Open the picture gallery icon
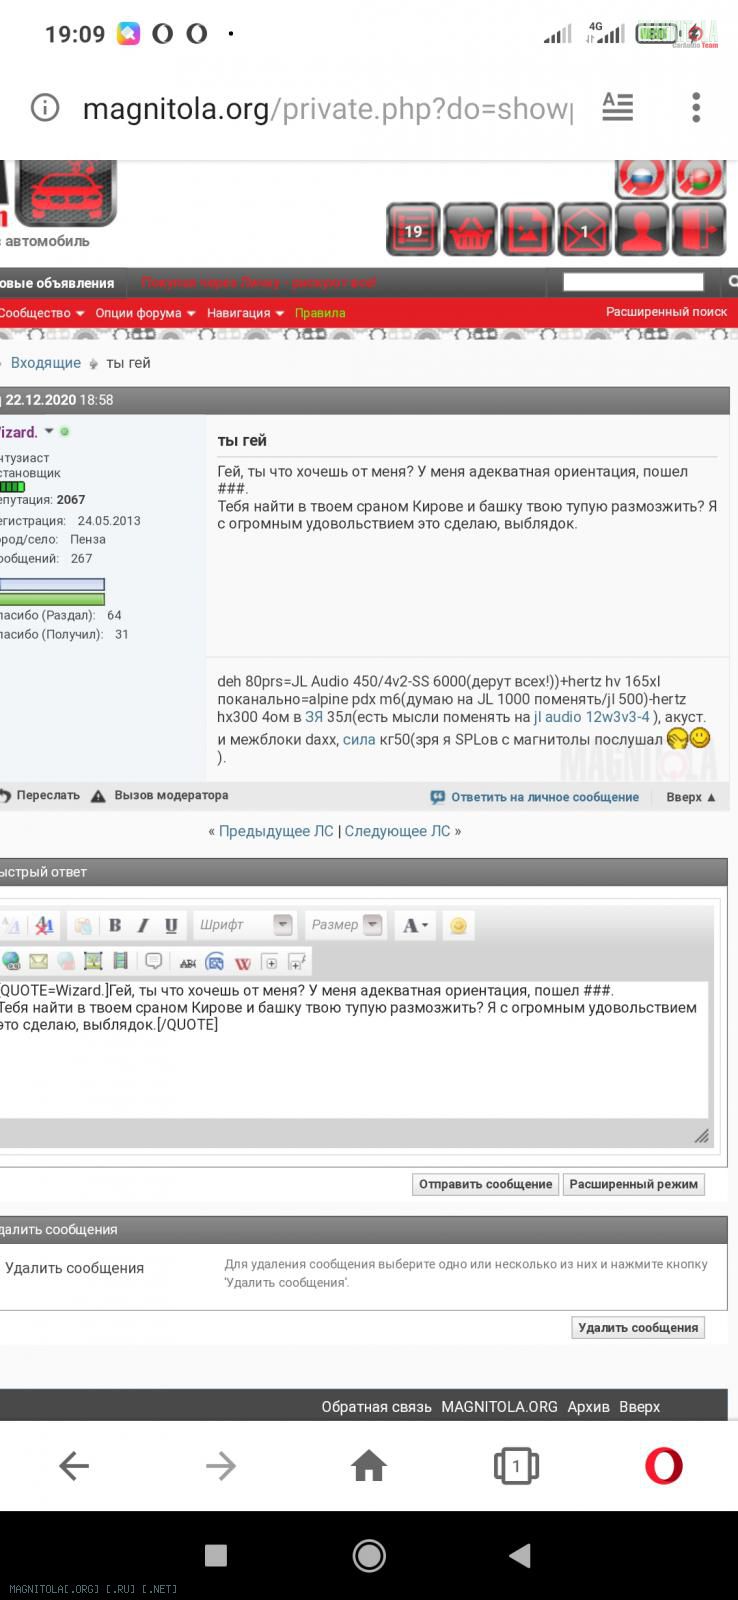Screen dimensions: 738x1600 click(527, 230)
